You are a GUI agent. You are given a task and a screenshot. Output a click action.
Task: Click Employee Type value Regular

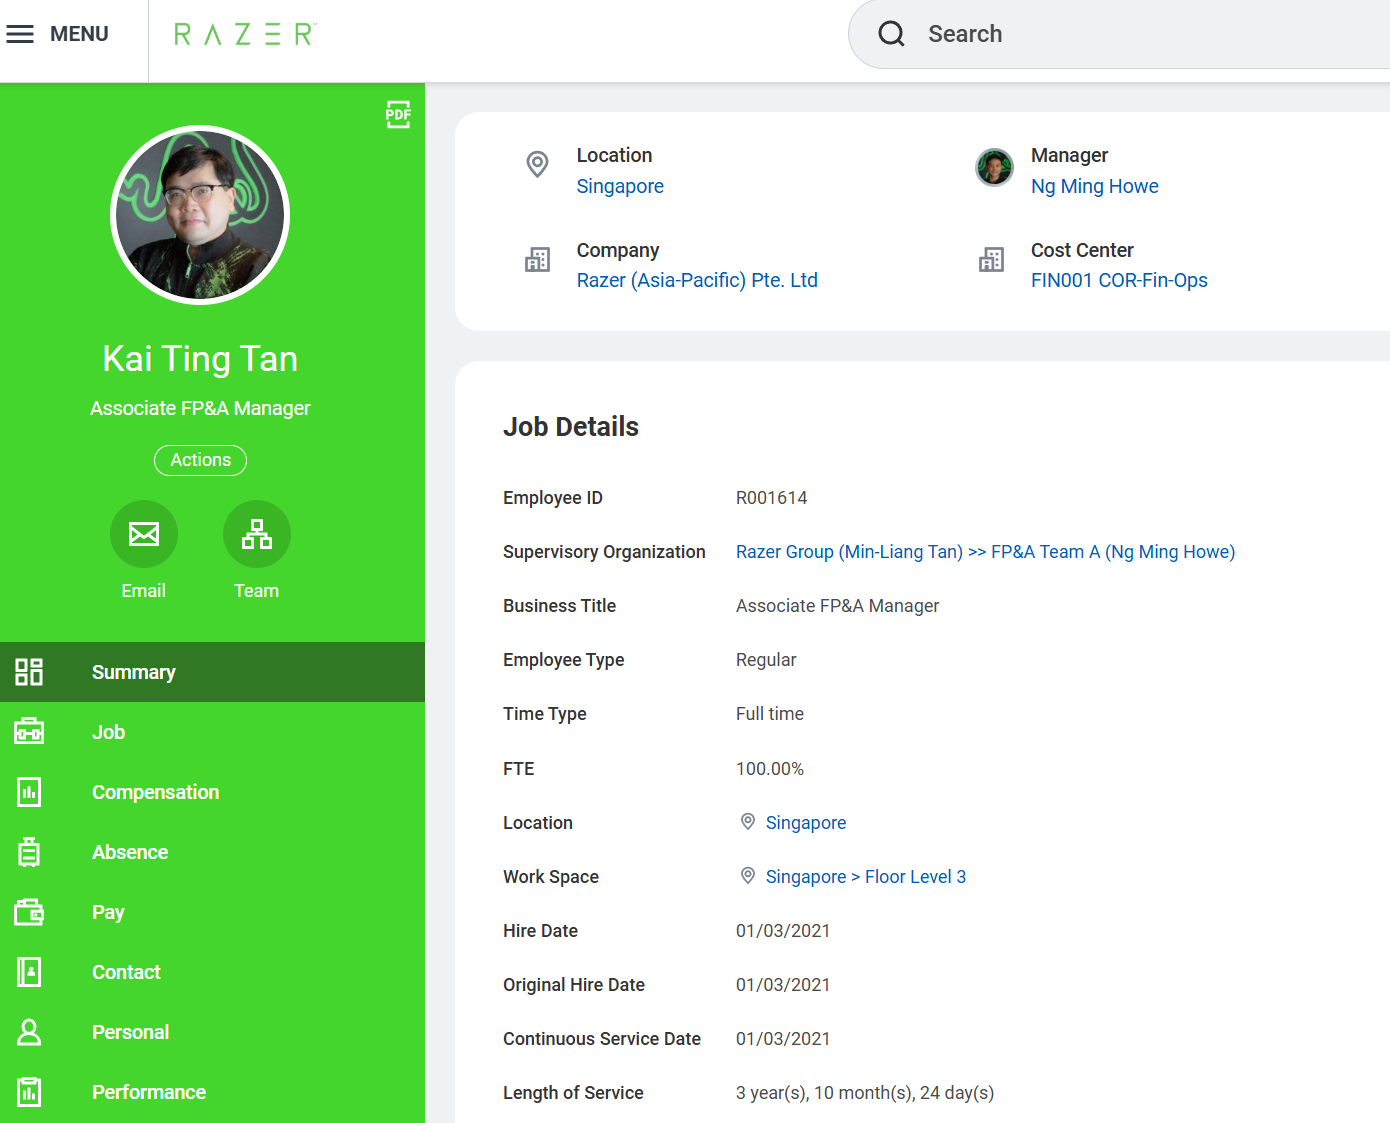click(766, 660)
